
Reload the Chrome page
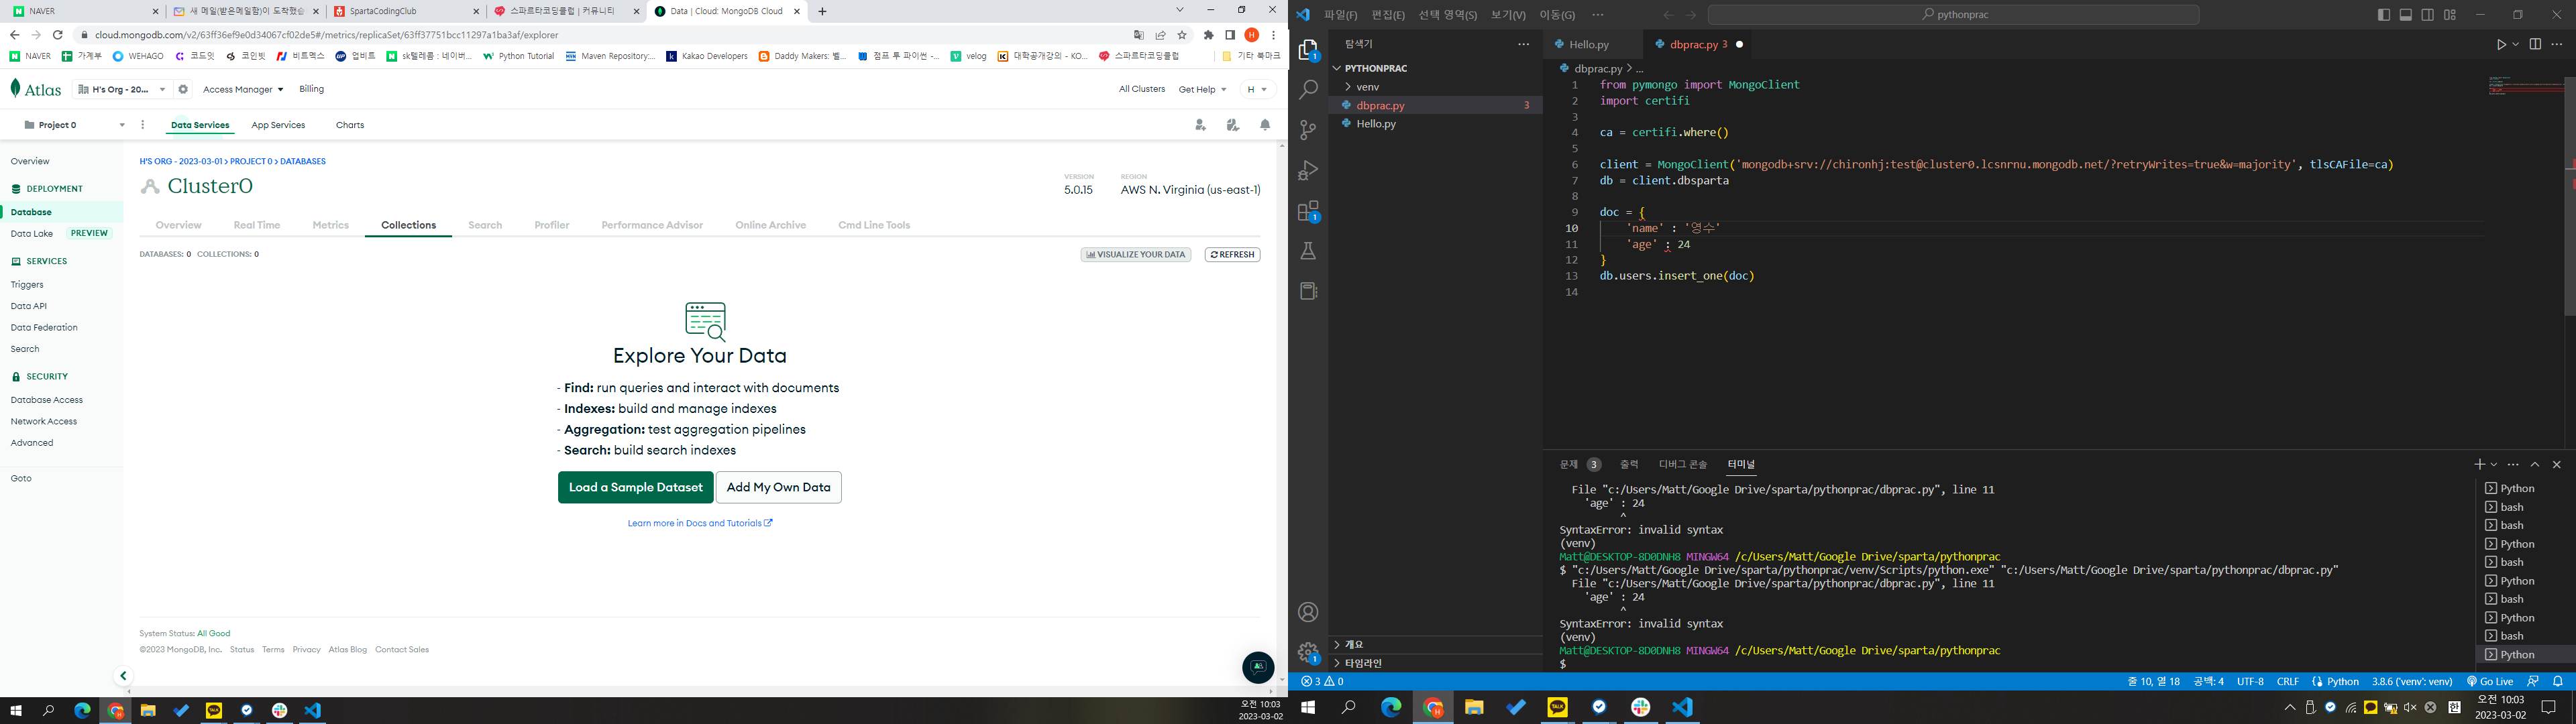coord(58,35)
